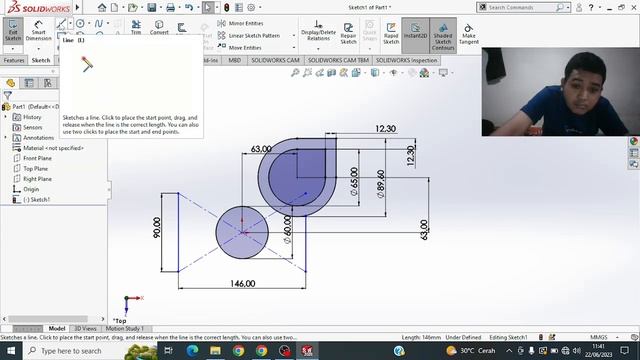This screenshot has width=640, height=360.
Task: Save the document with the Save icon
Action: pyautogui.click(x=152, y=7)
